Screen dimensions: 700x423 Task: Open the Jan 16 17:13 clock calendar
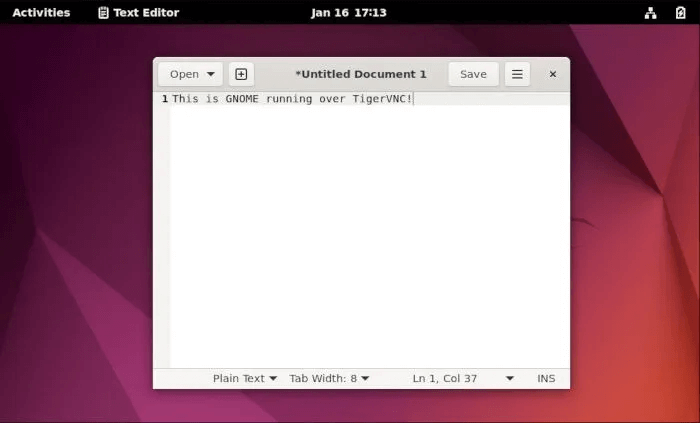click(x=349, y=12)
